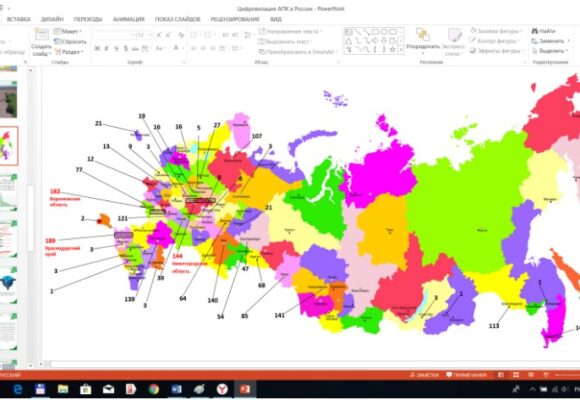Click the bulleted list icon

(x=194, y=35)
